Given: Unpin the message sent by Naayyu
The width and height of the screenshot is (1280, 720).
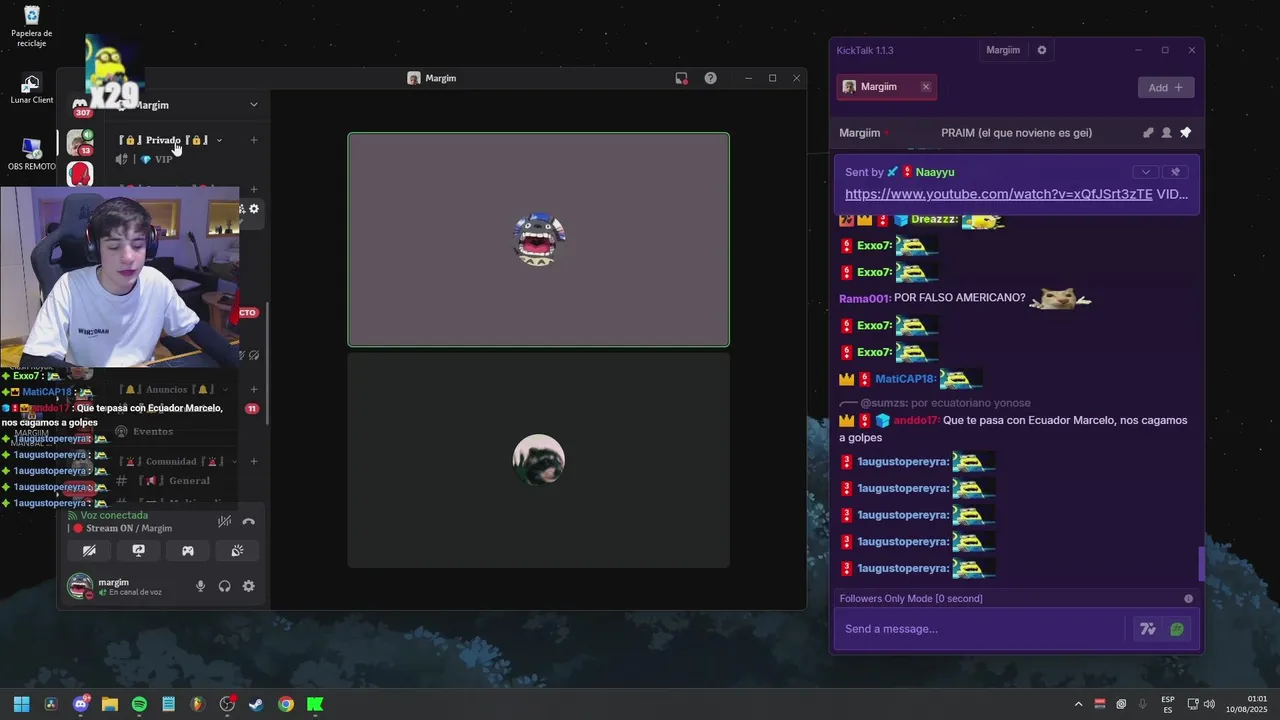Looking at the screenshot, I should [x=1176, y=172].
